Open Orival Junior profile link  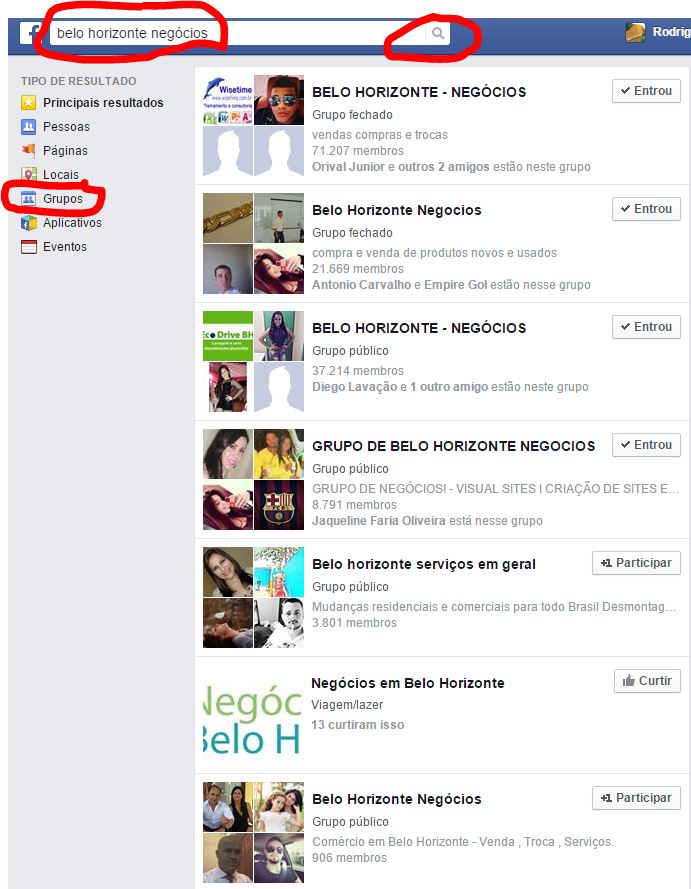[x=348, y=167]
